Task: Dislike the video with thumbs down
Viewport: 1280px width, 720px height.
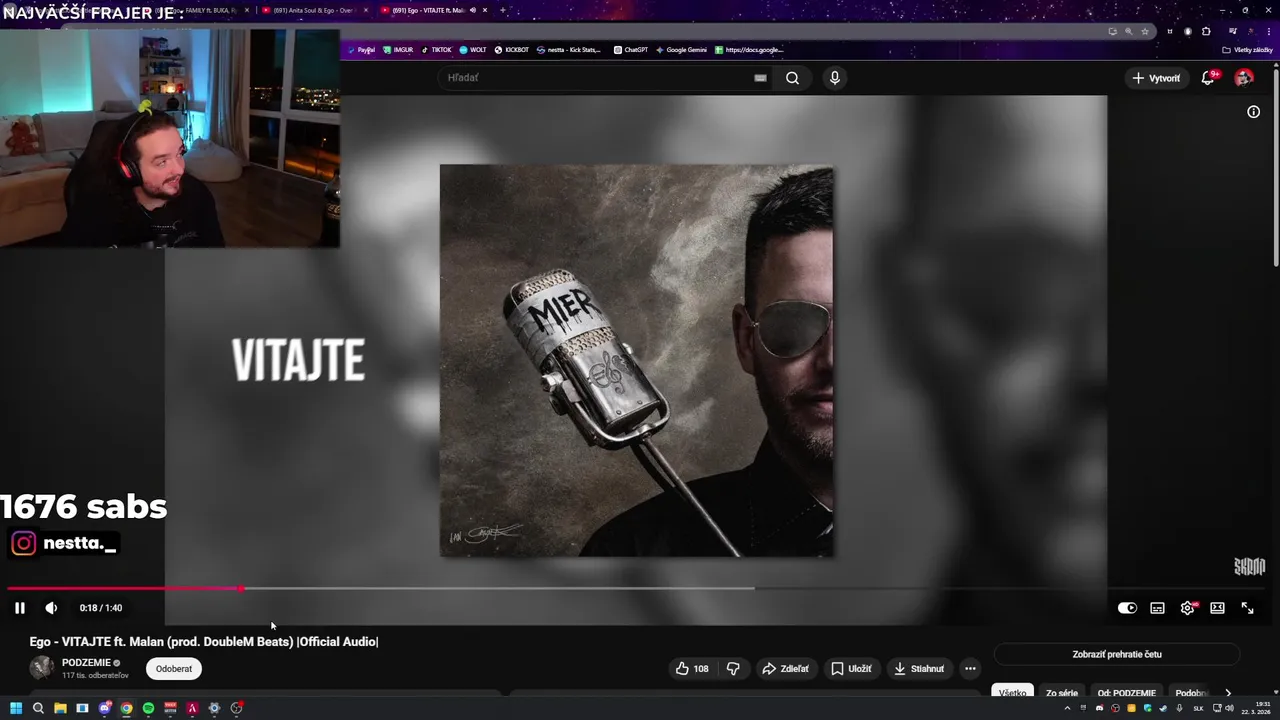Action: pos(733,669)
